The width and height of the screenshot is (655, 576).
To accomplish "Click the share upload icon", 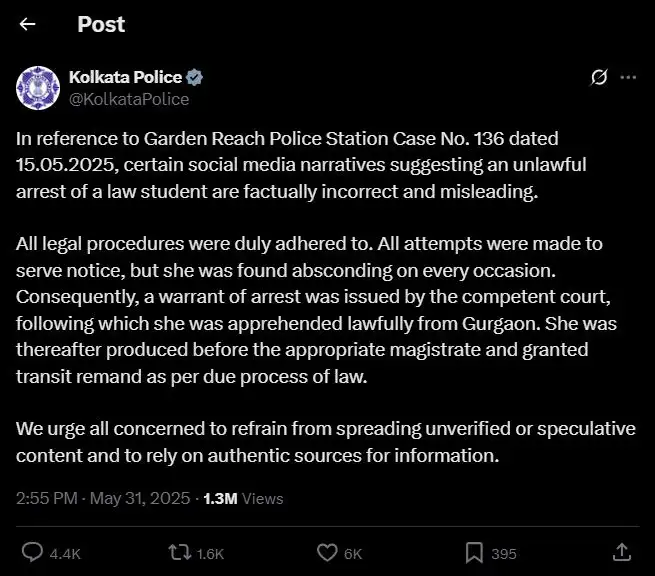I will point(621,552).
